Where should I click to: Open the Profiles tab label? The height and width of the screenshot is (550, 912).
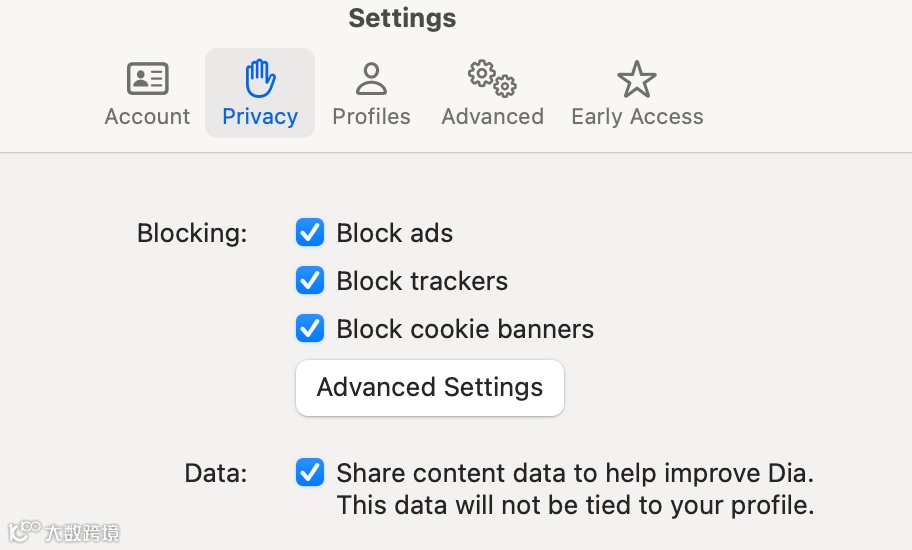coord(371,116)
